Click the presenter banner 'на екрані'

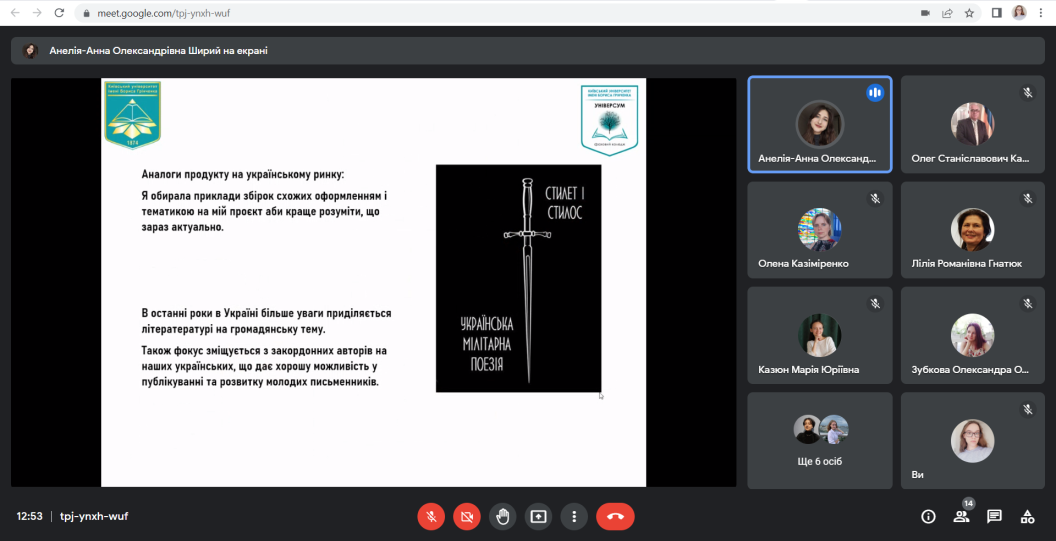pos(527,51)
